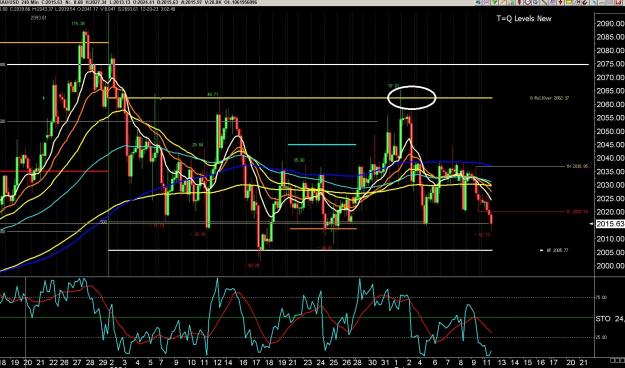Click date label 12 on time axis
Viewport: 625px width, 368px height.
(x=217, y=363)
